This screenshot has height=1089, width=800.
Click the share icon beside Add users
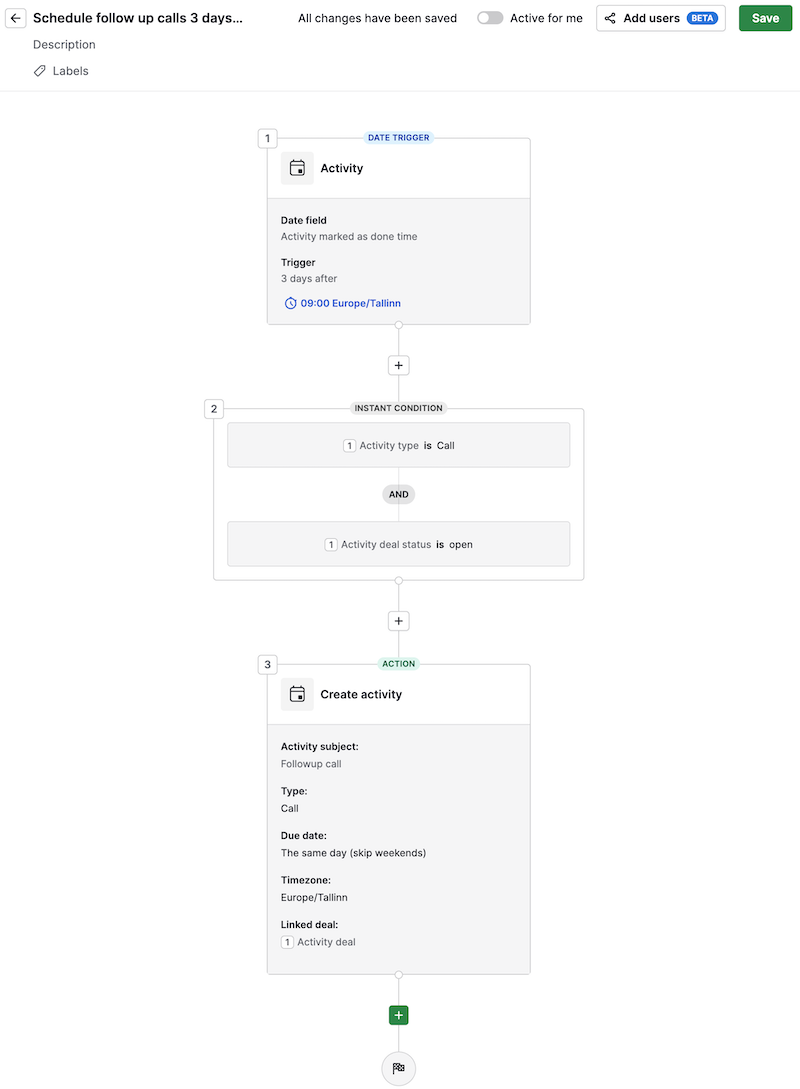pos(610,18)
